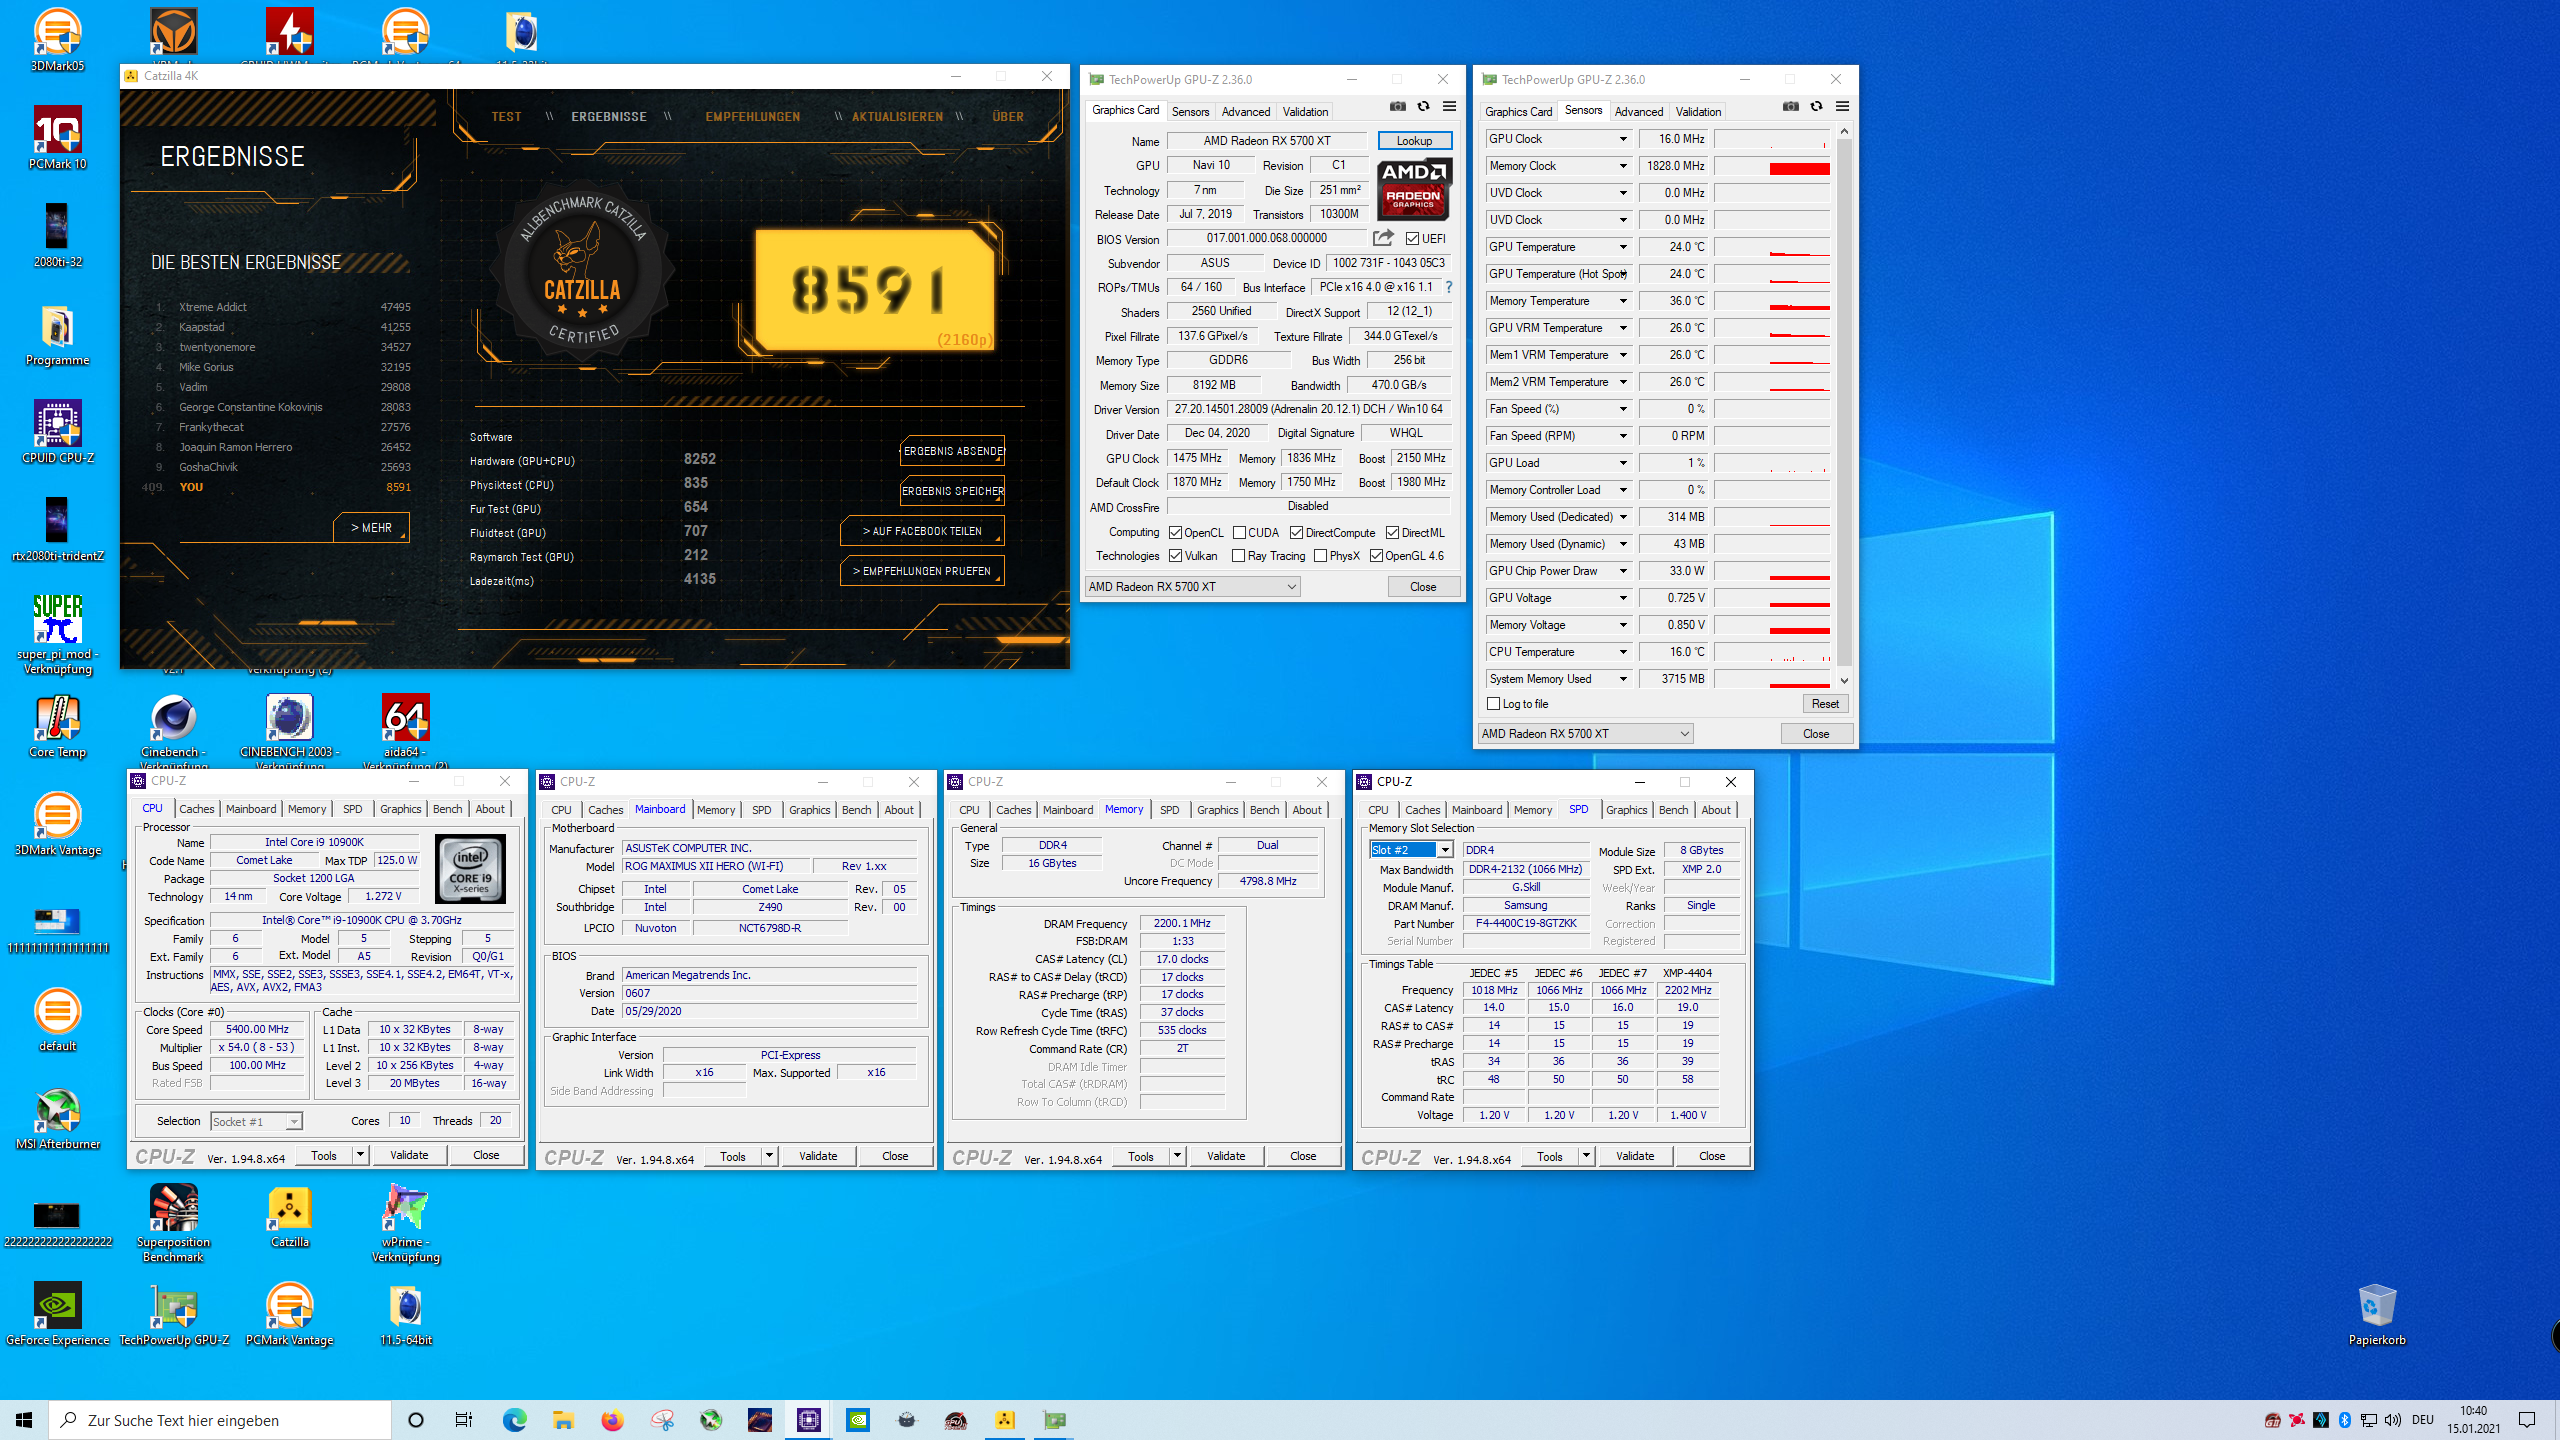Click AUF FACEBOOK TEILEN in Catzilla
2560x1440 pixels.
pos(922,531)
